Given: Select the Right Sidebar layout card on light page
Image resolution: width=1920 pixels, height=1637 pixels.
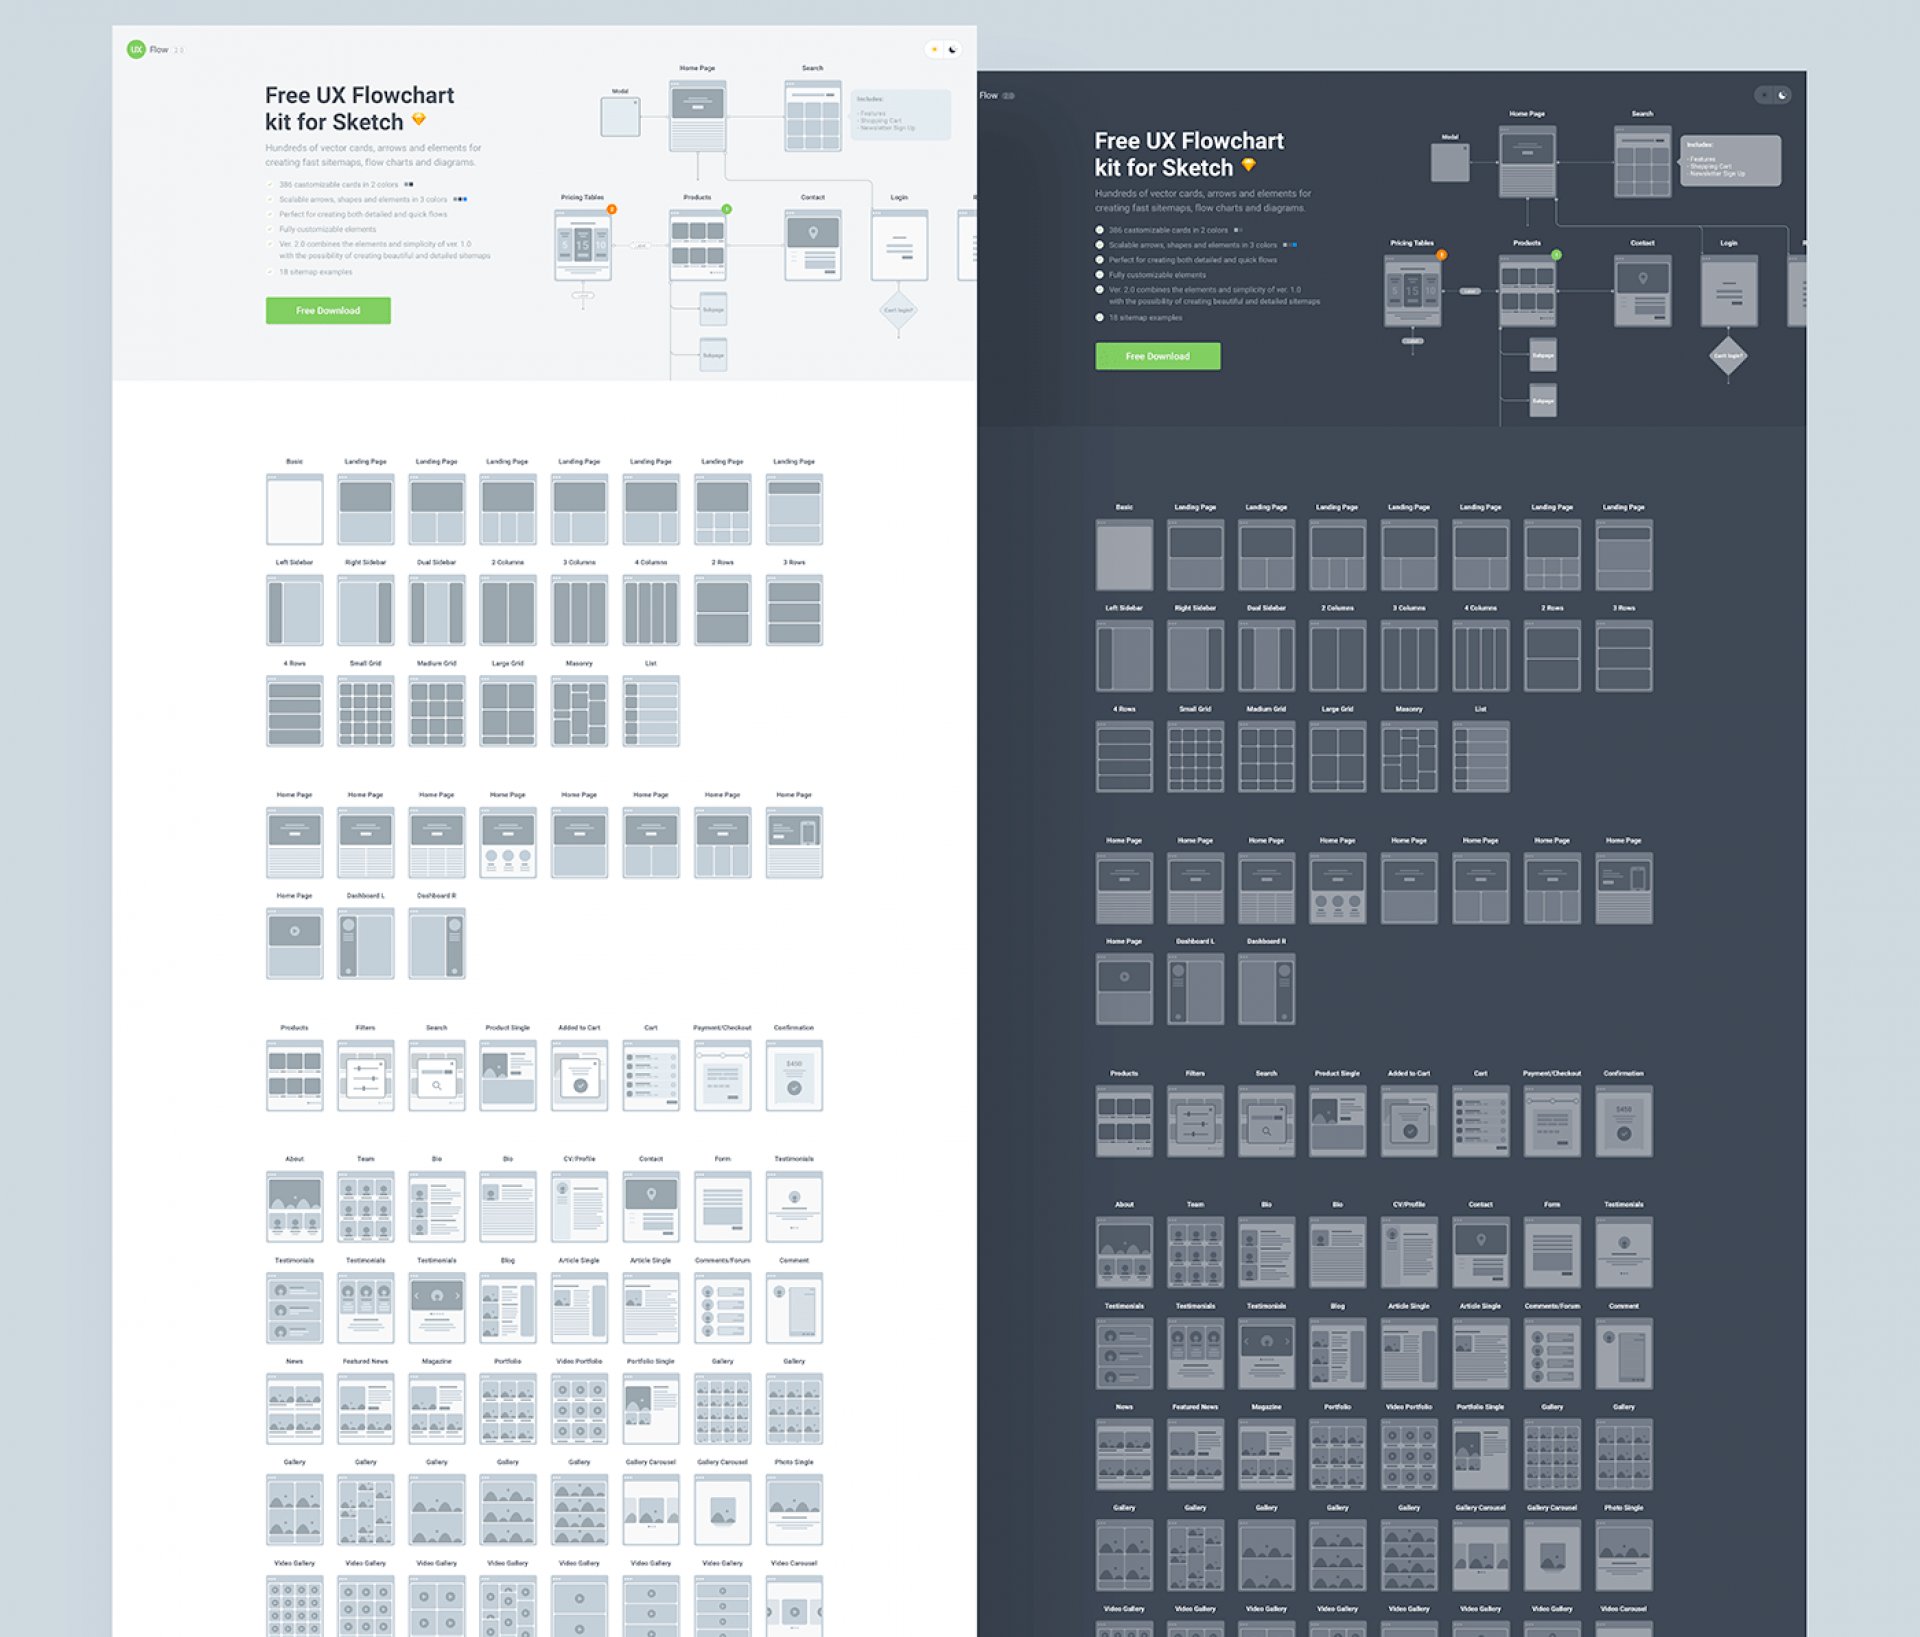Looking at the screenshot, I should coord(366,610).
